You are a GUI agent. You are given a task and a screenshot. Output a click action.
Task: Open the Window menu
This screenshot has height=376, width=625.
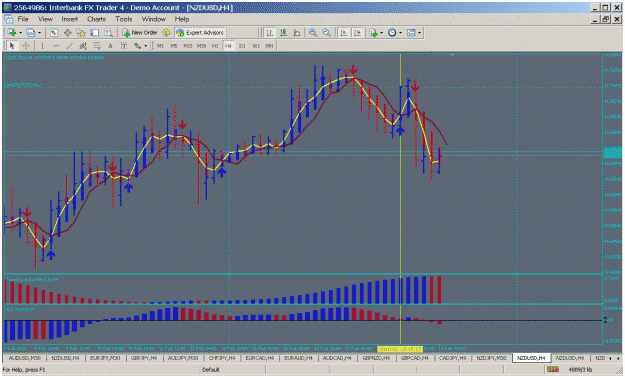(154, 19)
